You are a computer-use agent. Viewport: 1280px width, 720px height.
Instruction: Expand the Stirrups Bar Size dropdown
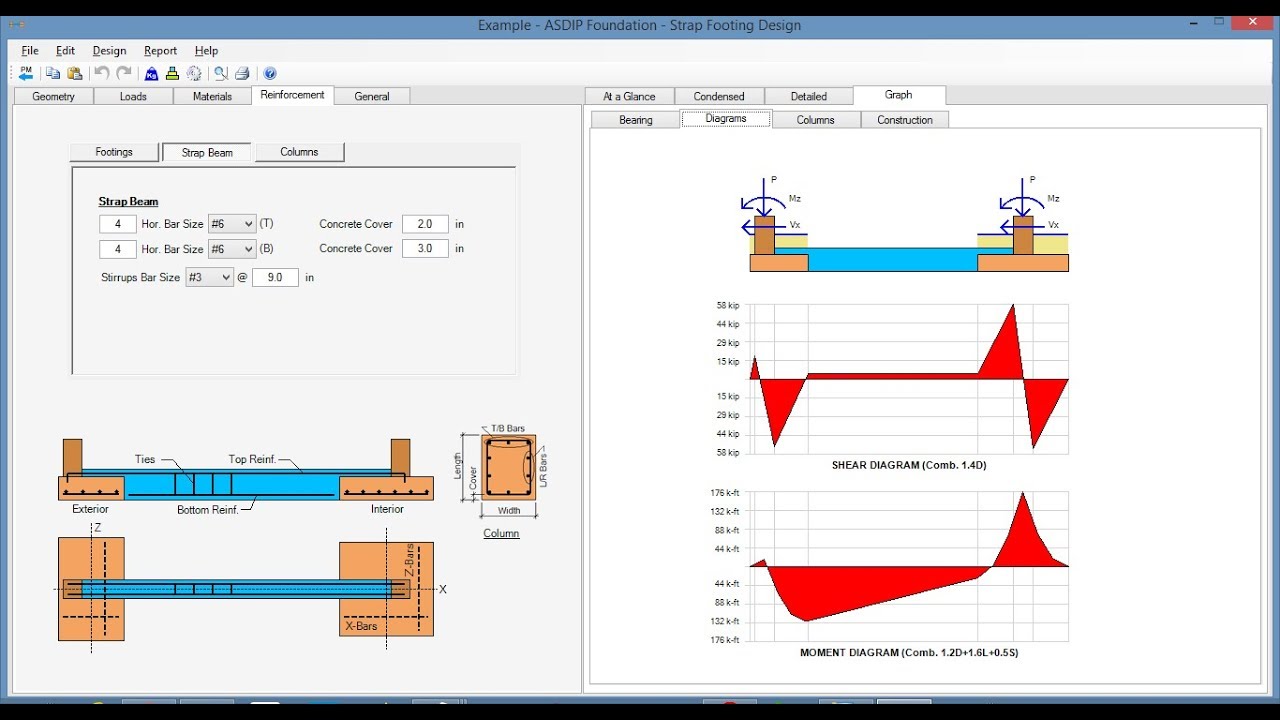pyautogui.click(x=226, y=277)
